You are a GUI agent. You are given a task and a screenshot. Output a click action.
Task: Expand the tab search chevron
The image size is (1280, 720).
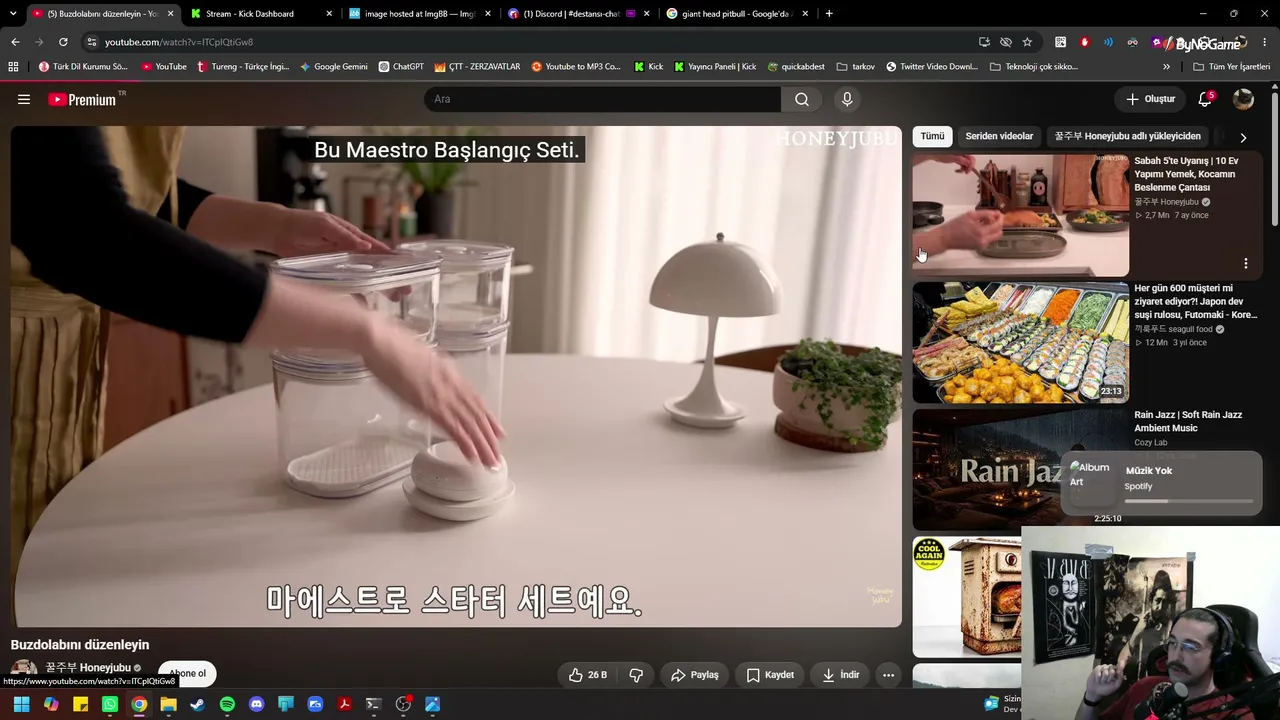click(11, 14)
